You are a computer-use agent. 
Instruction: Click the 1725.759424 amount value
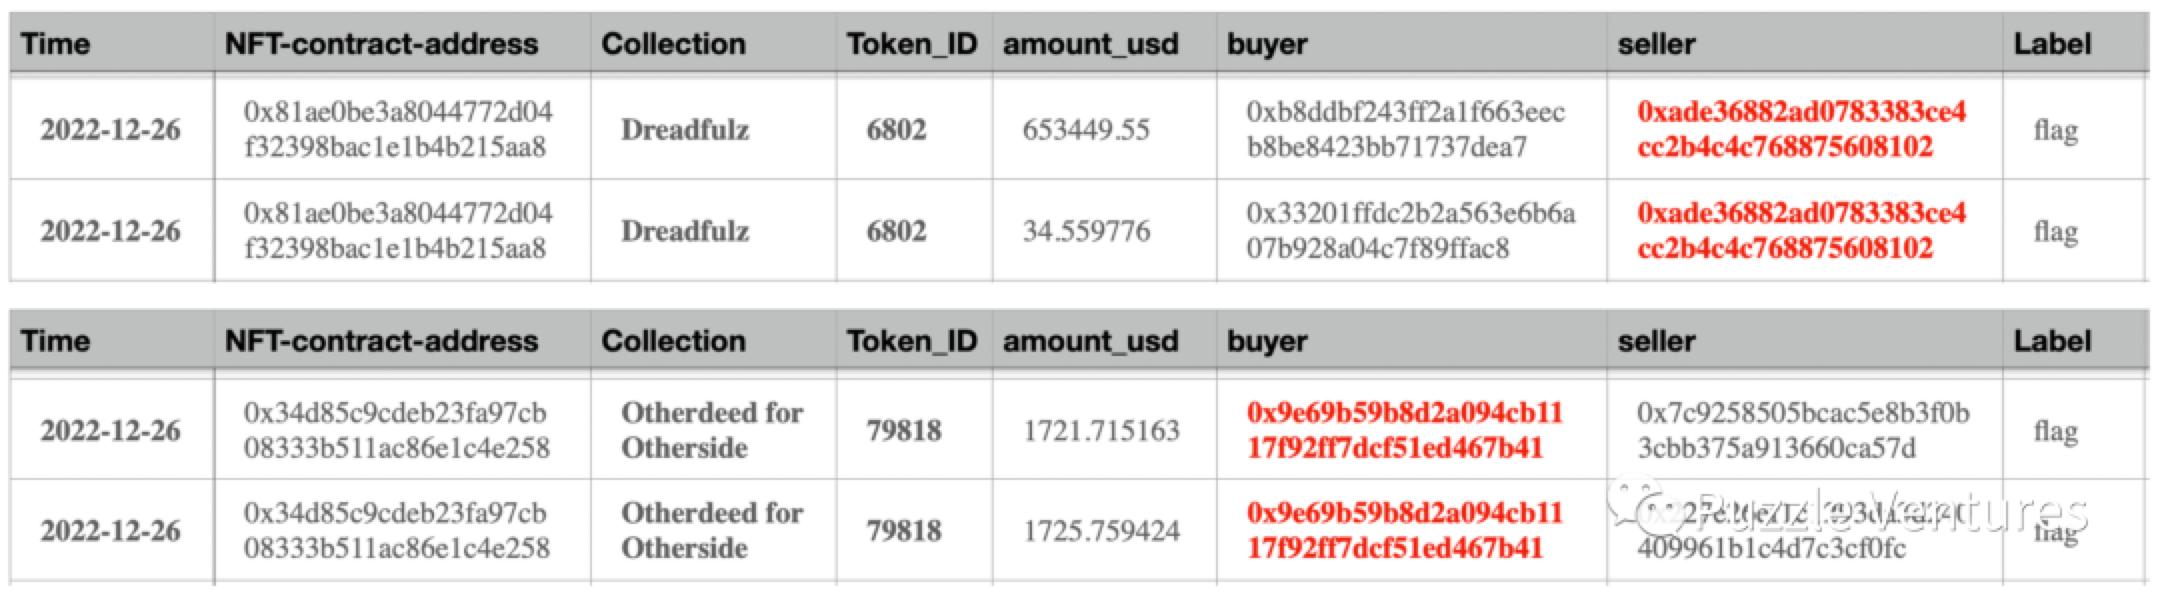pos(1101,531)
